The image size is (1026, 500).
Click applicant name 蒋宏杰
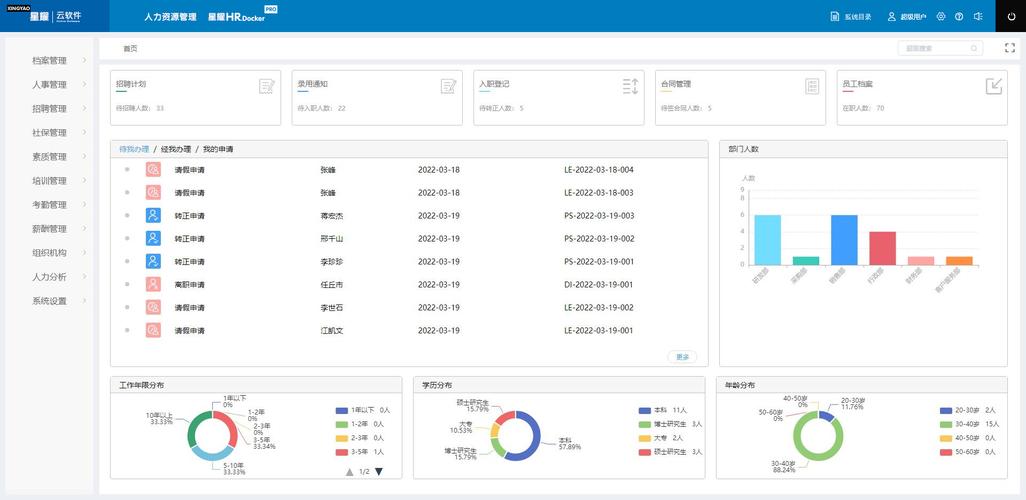[x=332, y=216]
